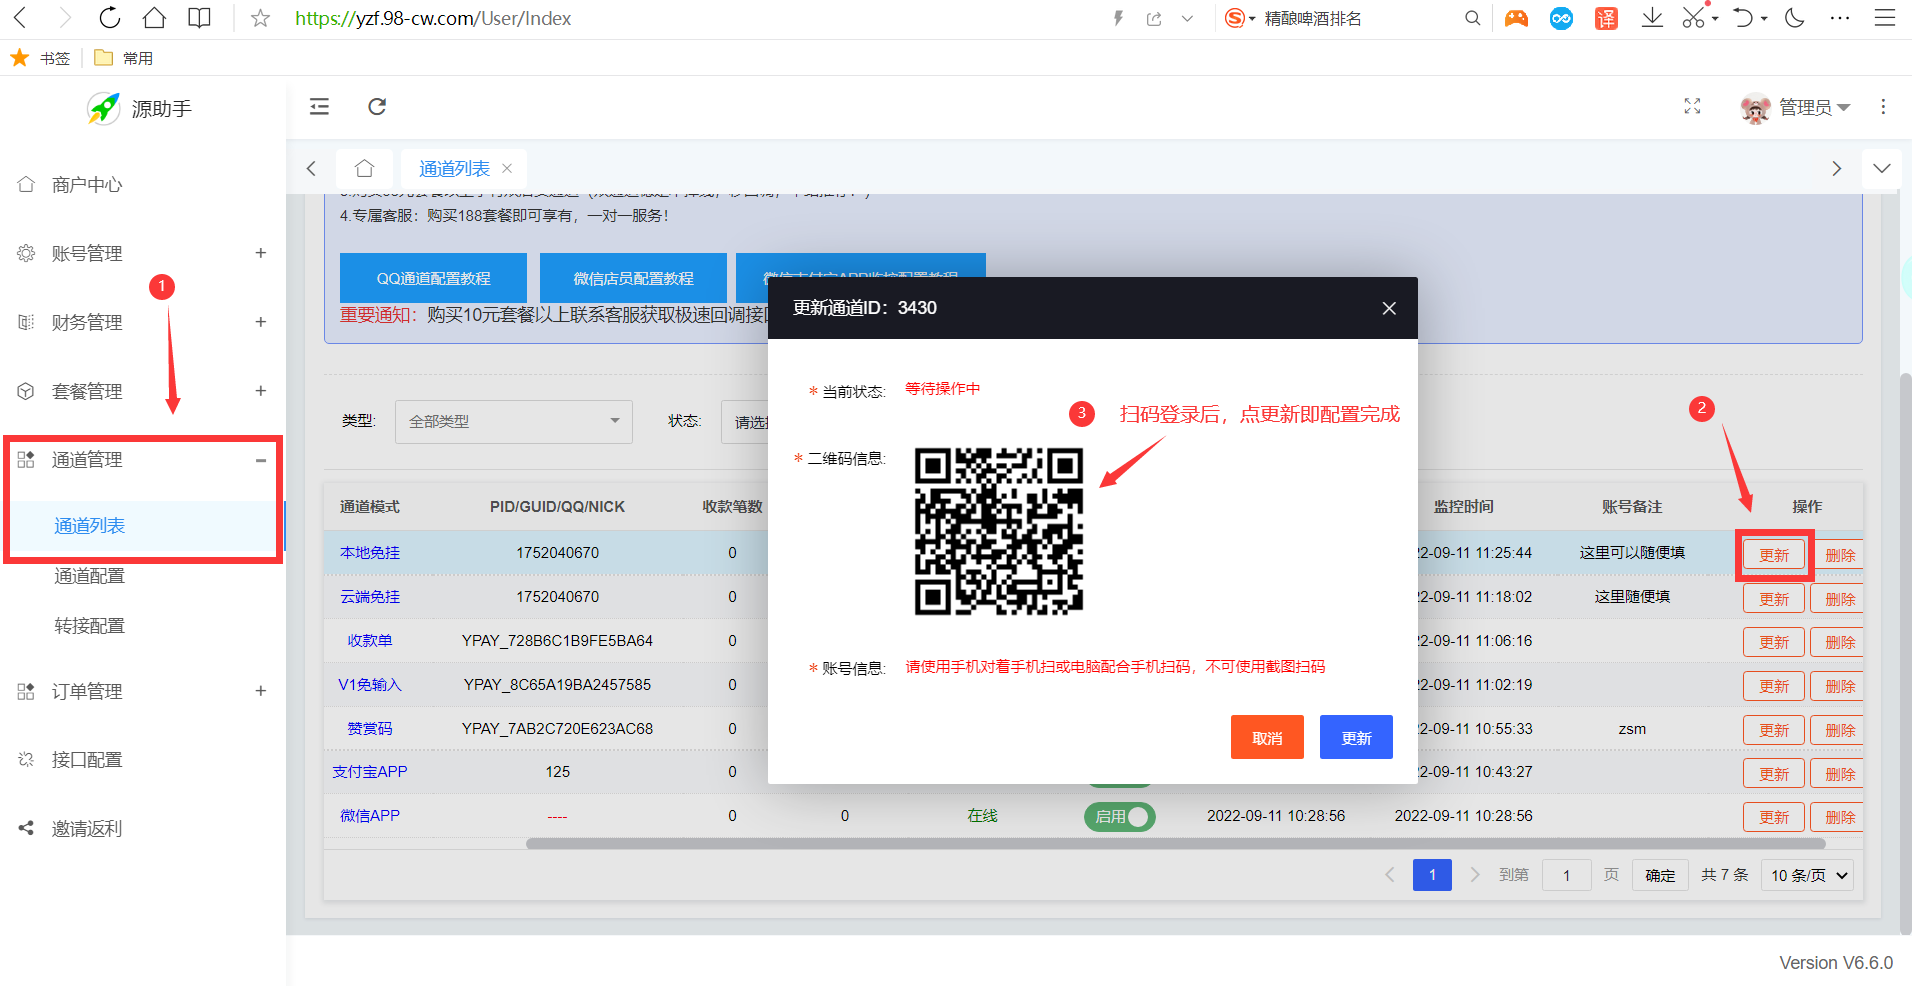
Task: Open the 微信店员配置教程 button
Action: point(633,278)
